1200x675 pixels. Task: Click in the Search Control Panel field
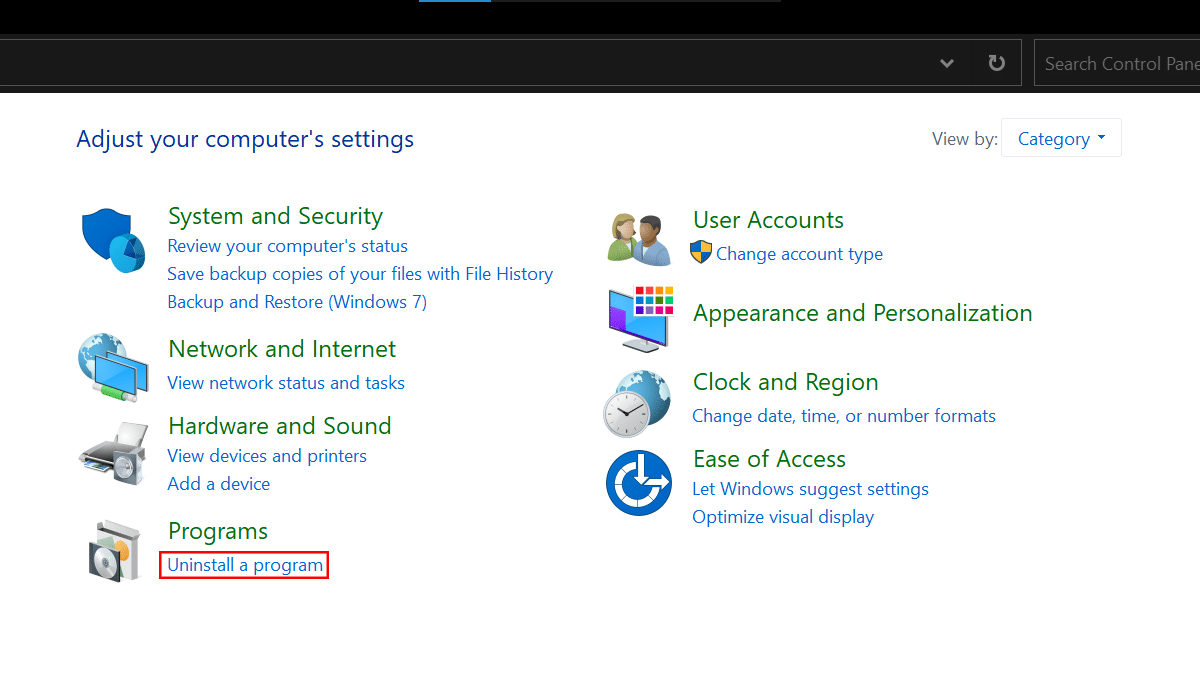pyautogui.click(x=1116, y=63)
